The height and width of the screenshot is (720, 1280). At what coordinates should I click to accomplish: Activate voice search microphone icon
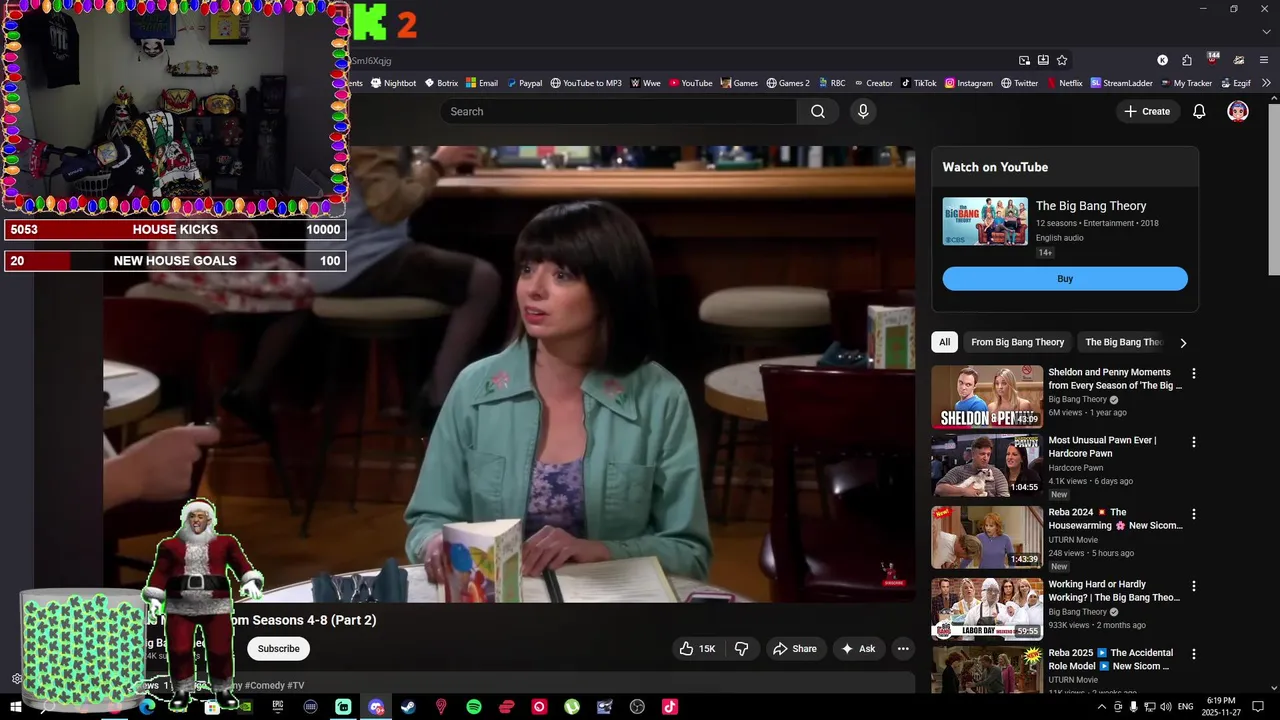(x=863, y=112)
